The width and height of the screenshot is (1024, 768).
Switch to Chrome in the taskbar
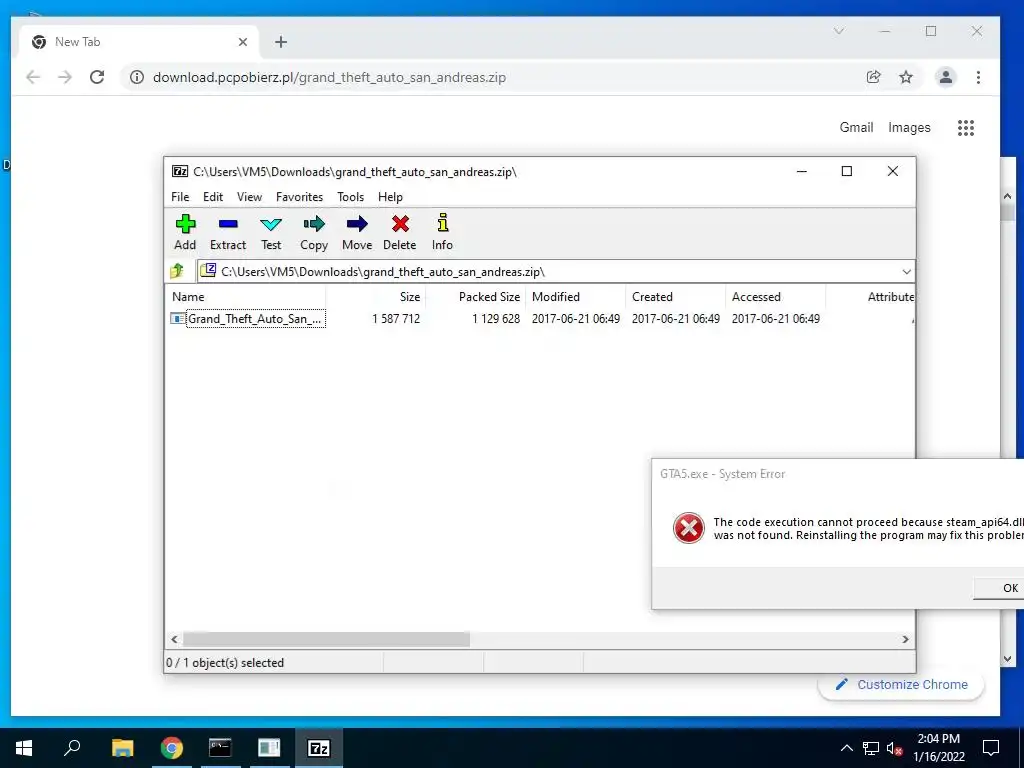click(172, 748)
